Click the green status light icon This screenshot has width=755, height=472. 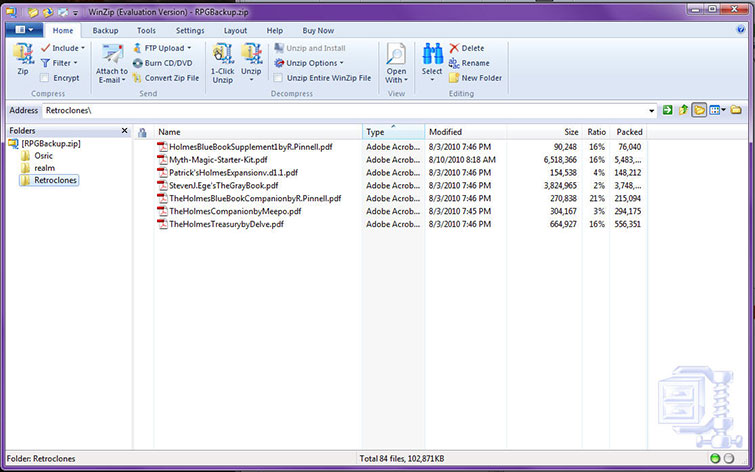(715, 459)
